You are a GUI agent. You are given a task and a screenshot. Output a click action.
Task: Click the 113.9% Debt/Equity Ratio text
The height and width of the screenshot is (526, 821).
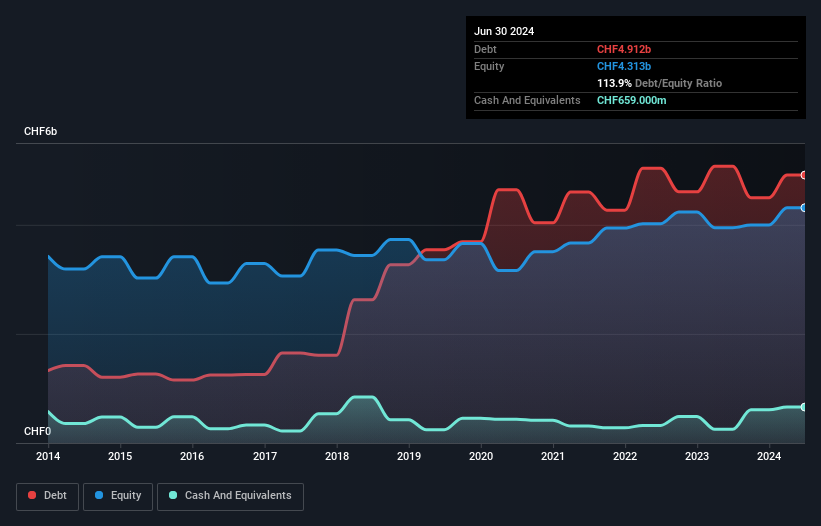coord(659,83)
